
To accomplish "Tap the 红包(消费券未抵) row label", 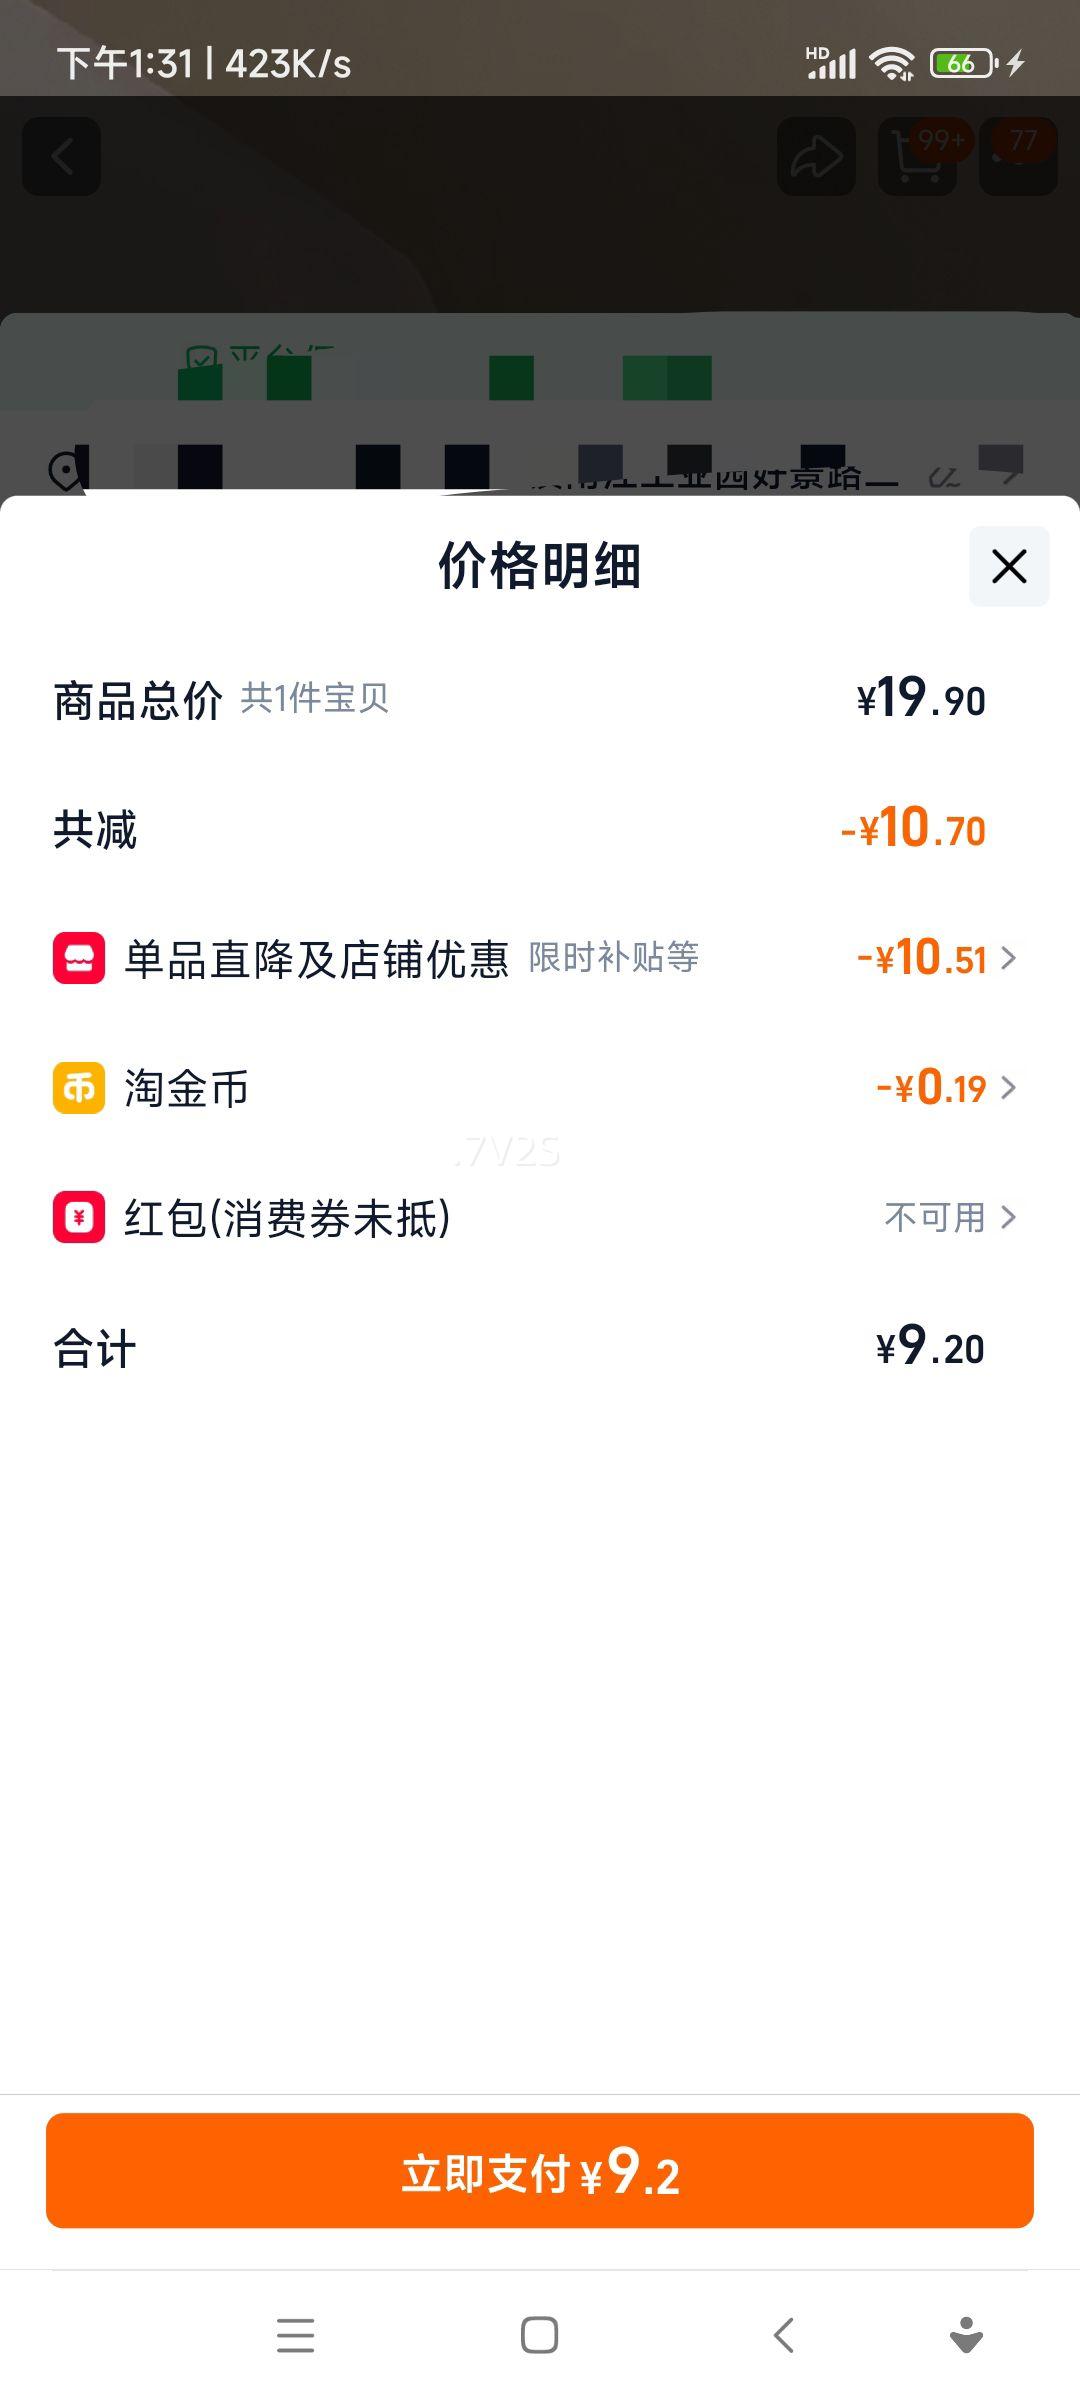I will pos(287,1218).
